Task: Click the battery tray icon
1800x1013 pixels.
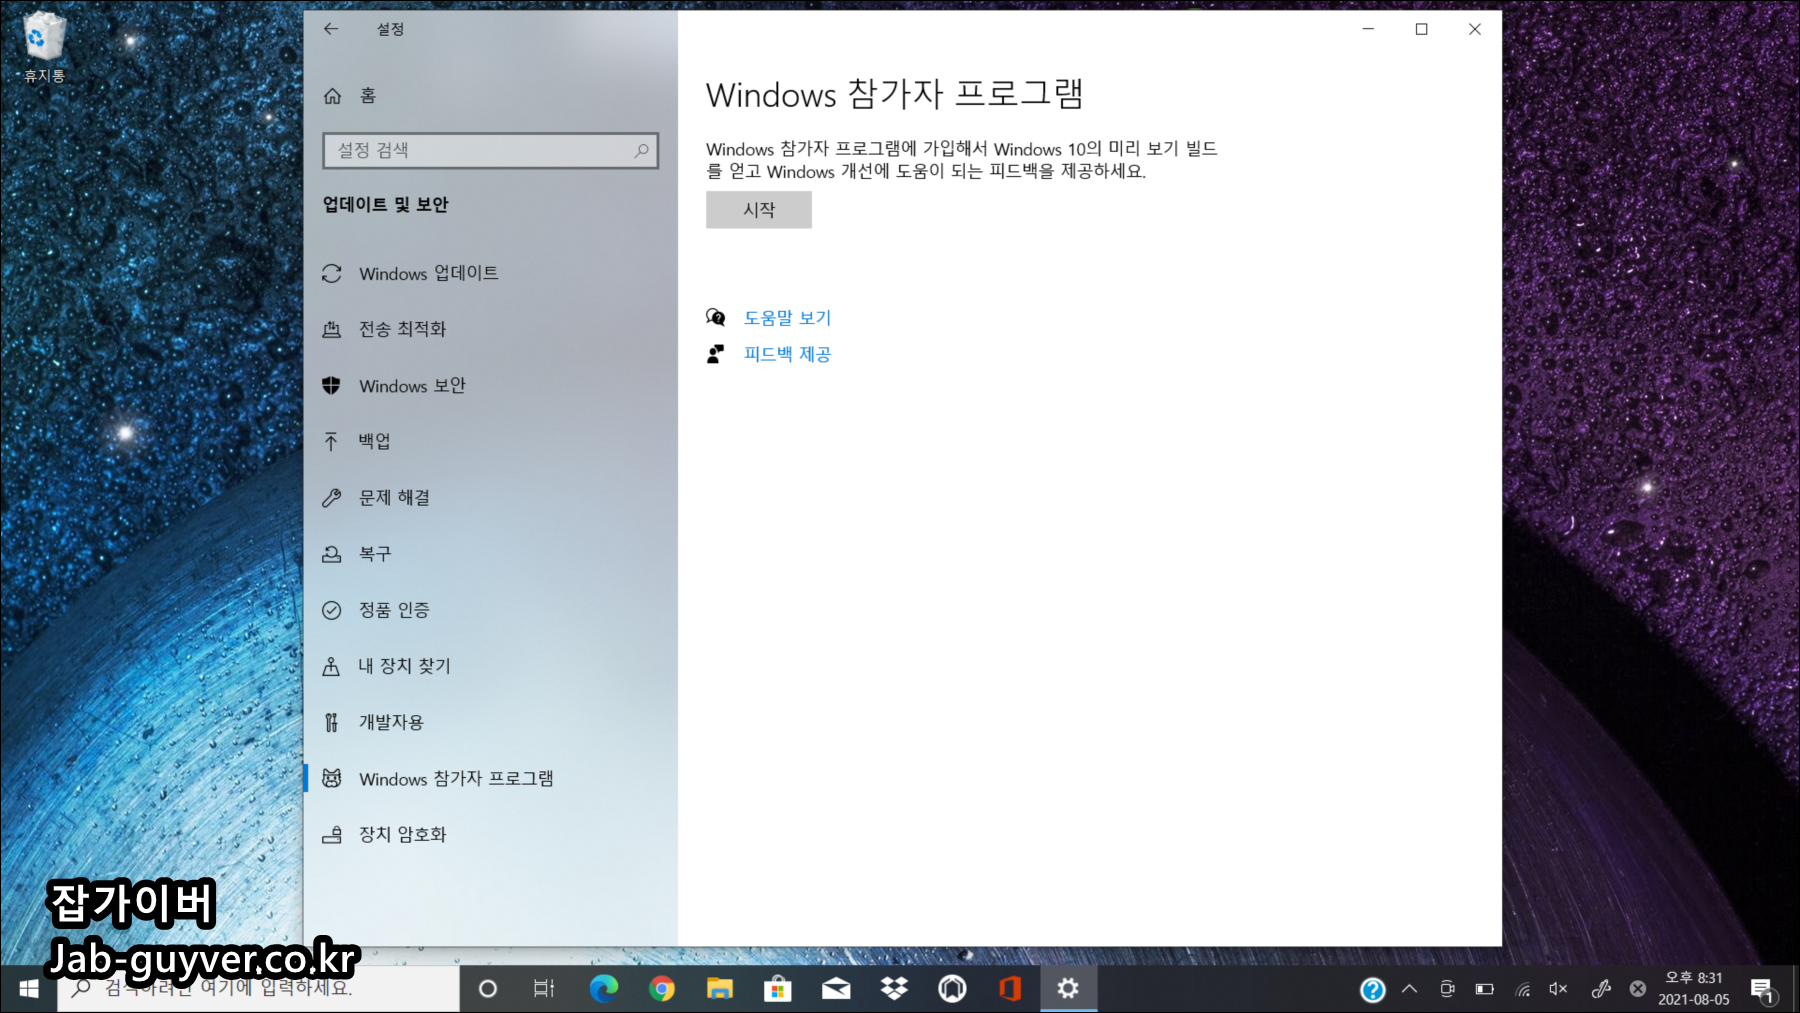Action: point(1485,989)
